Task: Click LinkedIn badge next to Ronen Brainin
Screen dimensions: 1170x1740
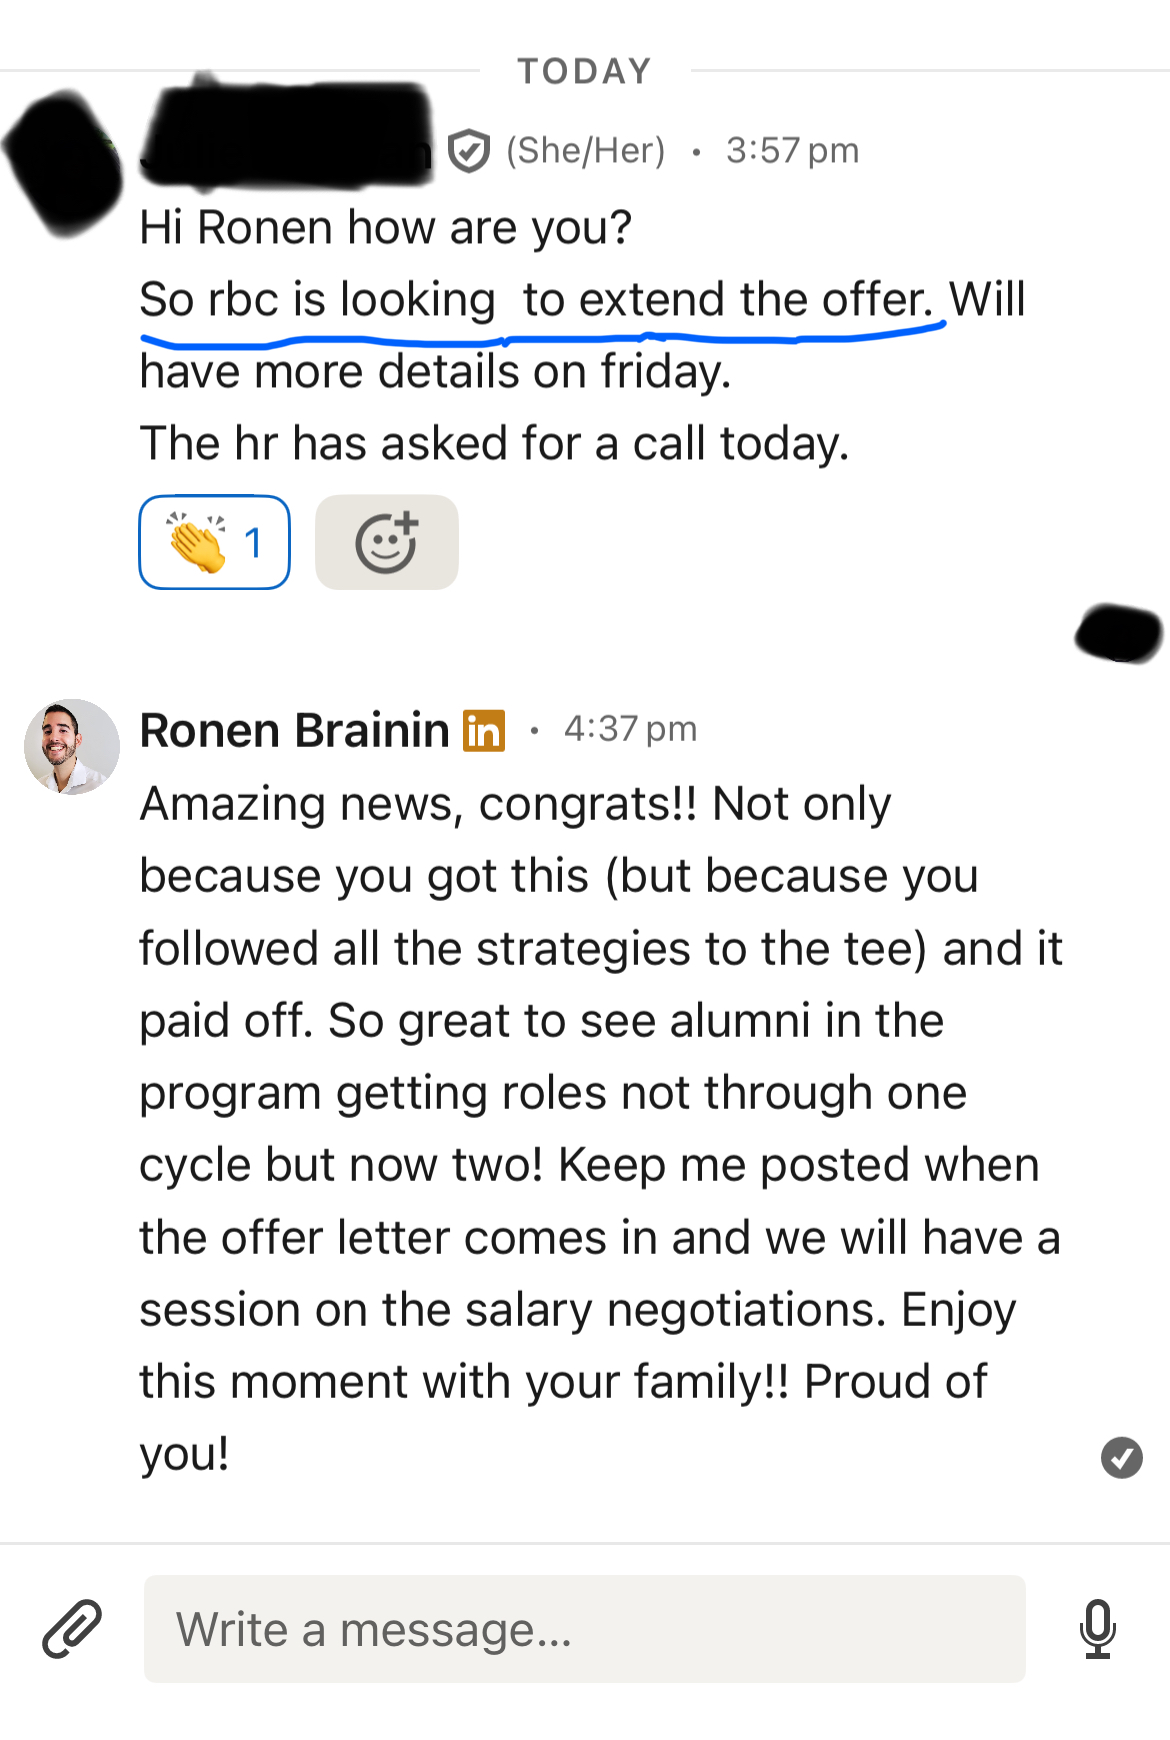Action: tap(484, 731)
